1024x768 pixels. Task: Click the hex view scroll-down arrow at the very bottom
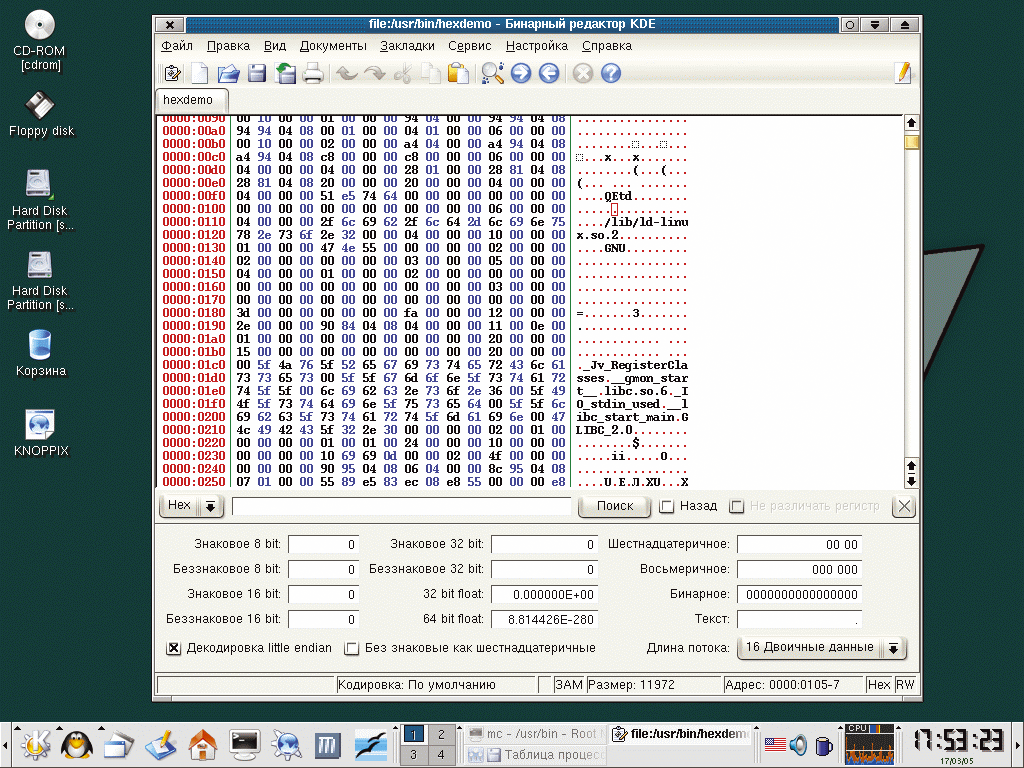click(911, 481)
